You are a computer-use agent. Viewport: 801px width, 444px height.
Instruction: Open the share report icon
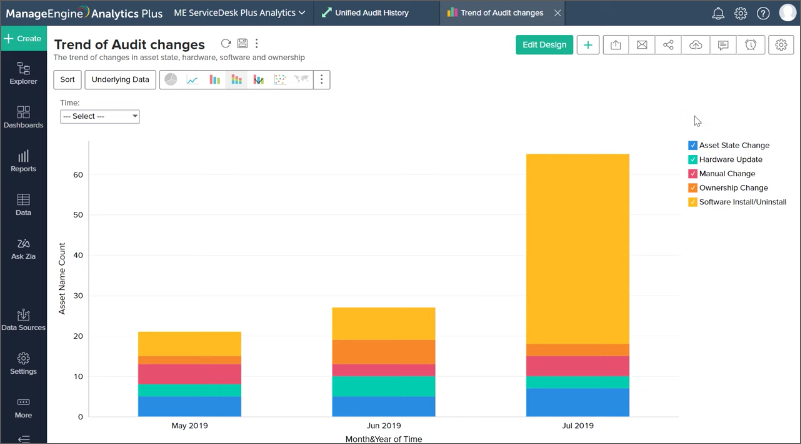[669, 45]
